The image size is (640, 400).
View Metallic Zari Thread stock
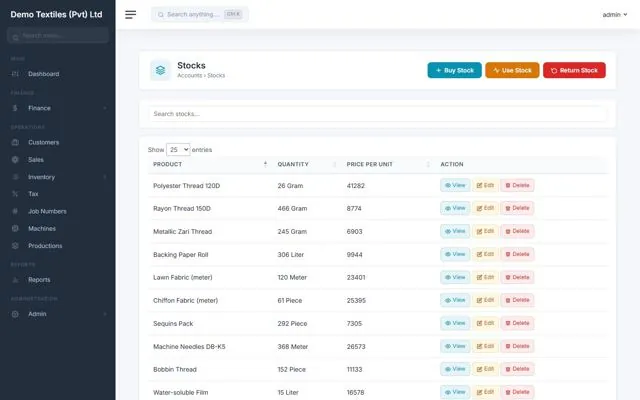click(x=455, y=231)
